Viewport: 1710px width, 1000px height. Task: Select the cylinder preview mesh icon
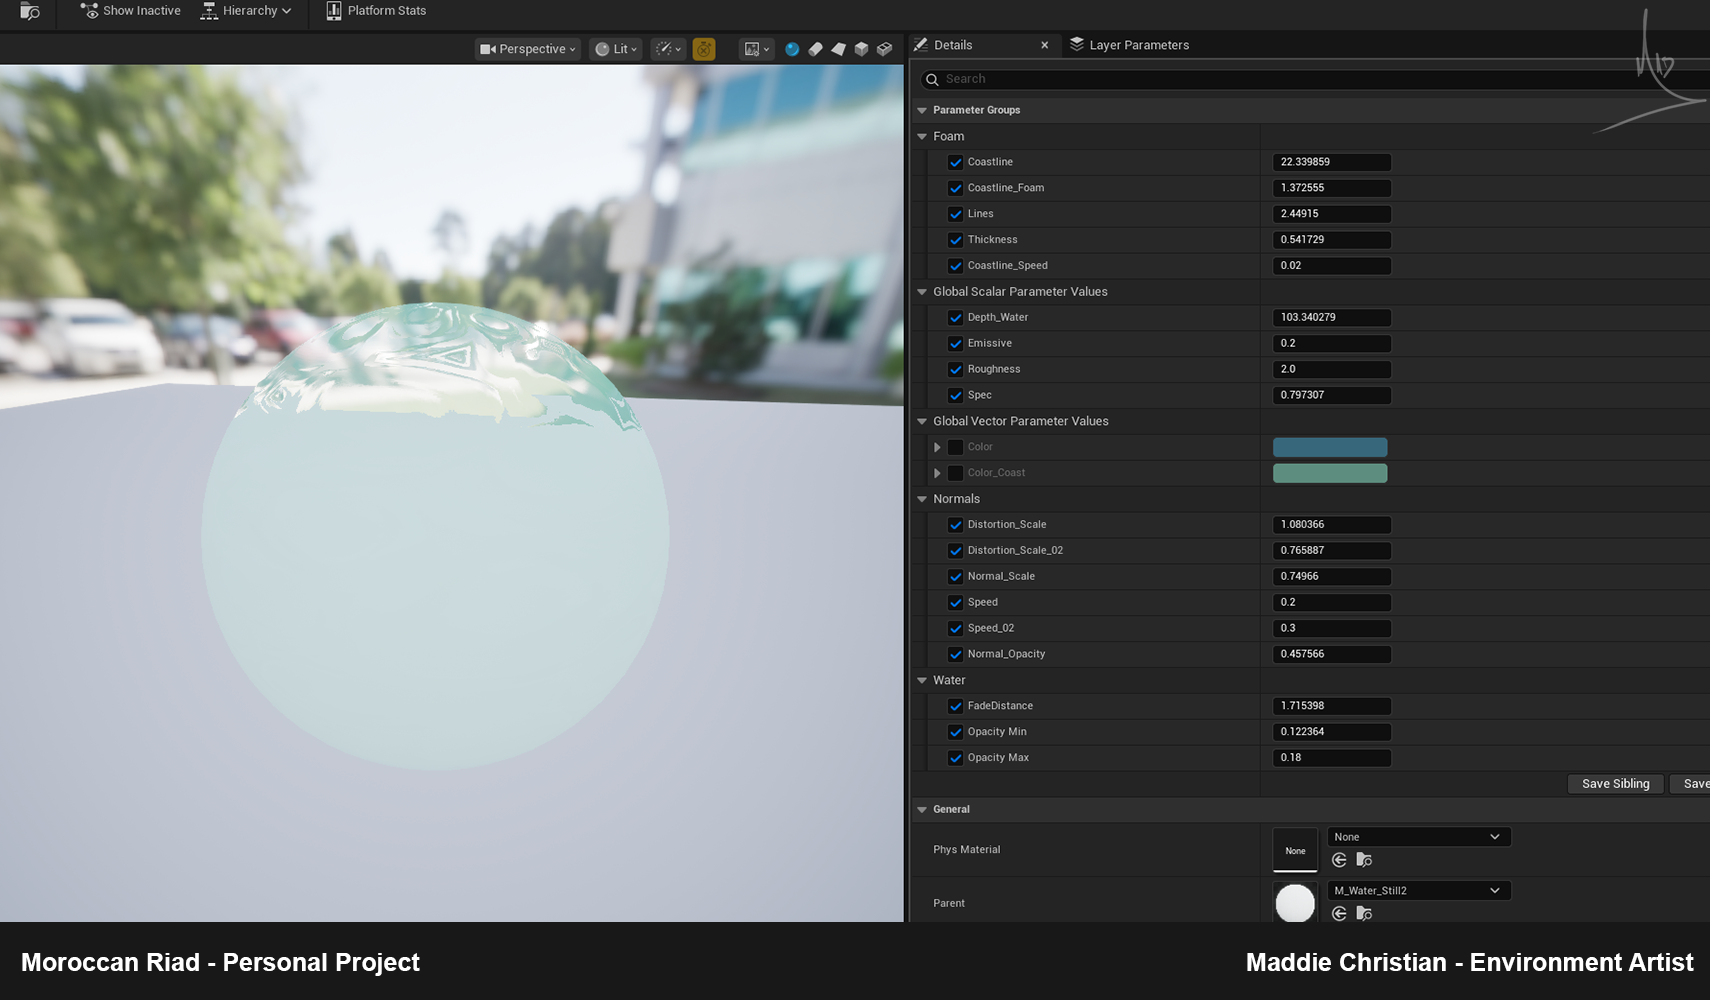pyautogui.click(x=815, y=49)
